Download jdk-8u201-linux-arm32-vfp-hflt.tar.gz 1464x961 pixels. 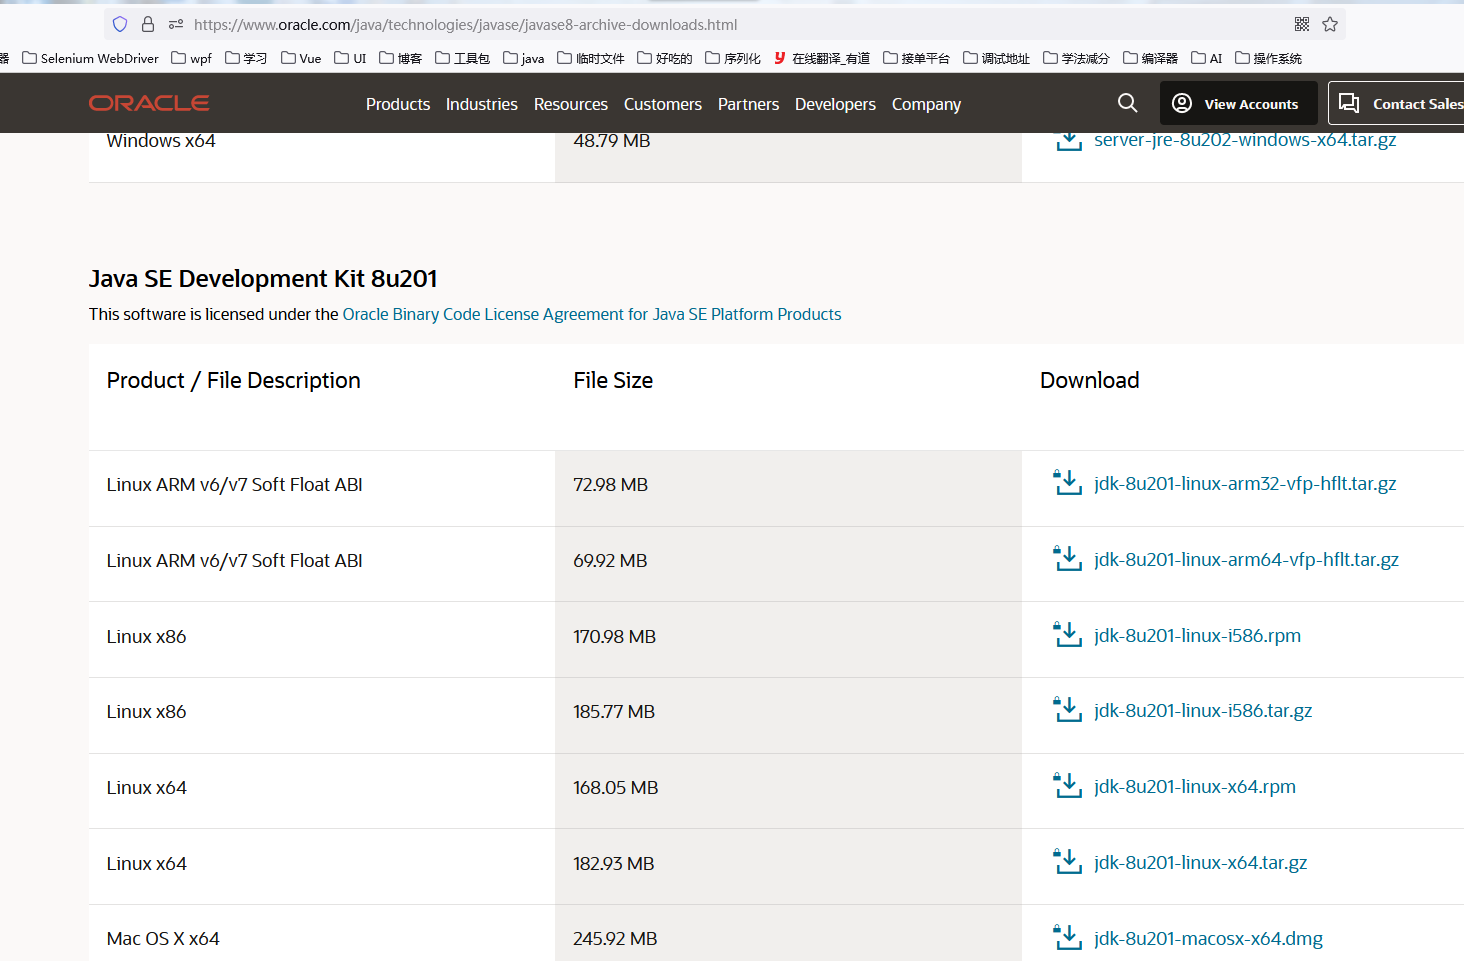[1245, 483]
